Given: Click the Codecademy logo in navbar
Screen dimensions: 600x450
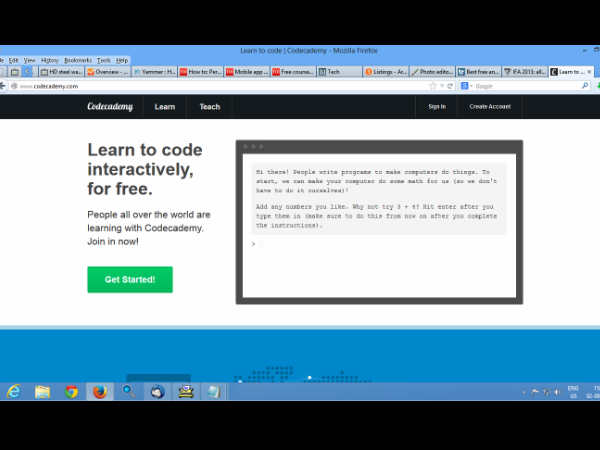Looking at the screenshot, I should pos(110,107).
